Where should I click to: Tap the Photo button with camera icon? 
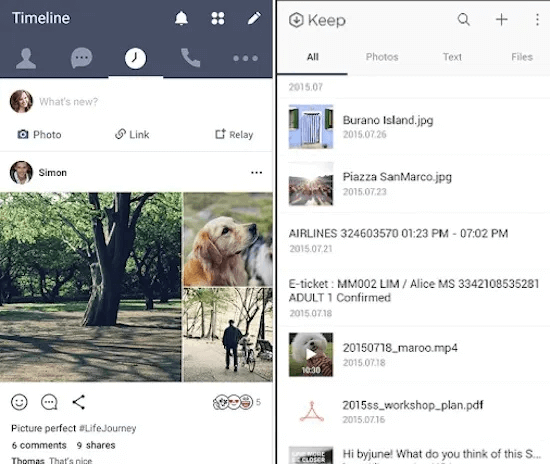39,134
